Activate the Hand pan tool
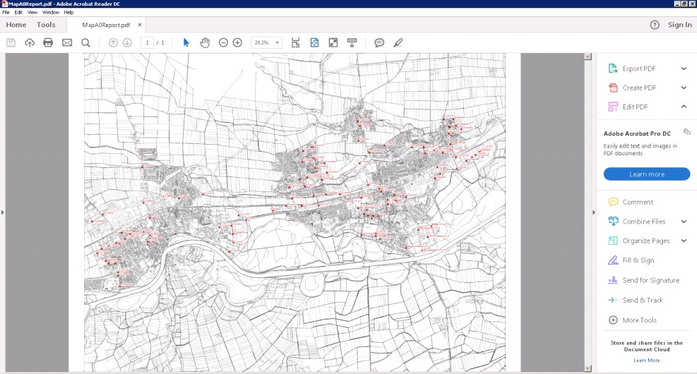The image size is (697, 374). pyautogui.click(x=204, y=43)
